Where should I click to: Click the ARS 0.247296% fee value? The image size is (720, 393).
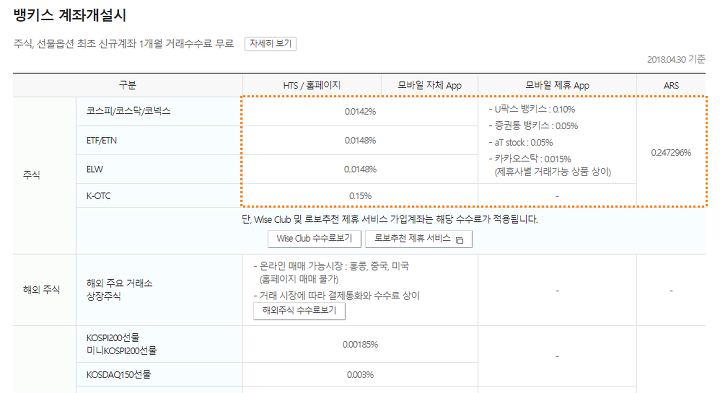pyautogui.click(x=671, y=153)
